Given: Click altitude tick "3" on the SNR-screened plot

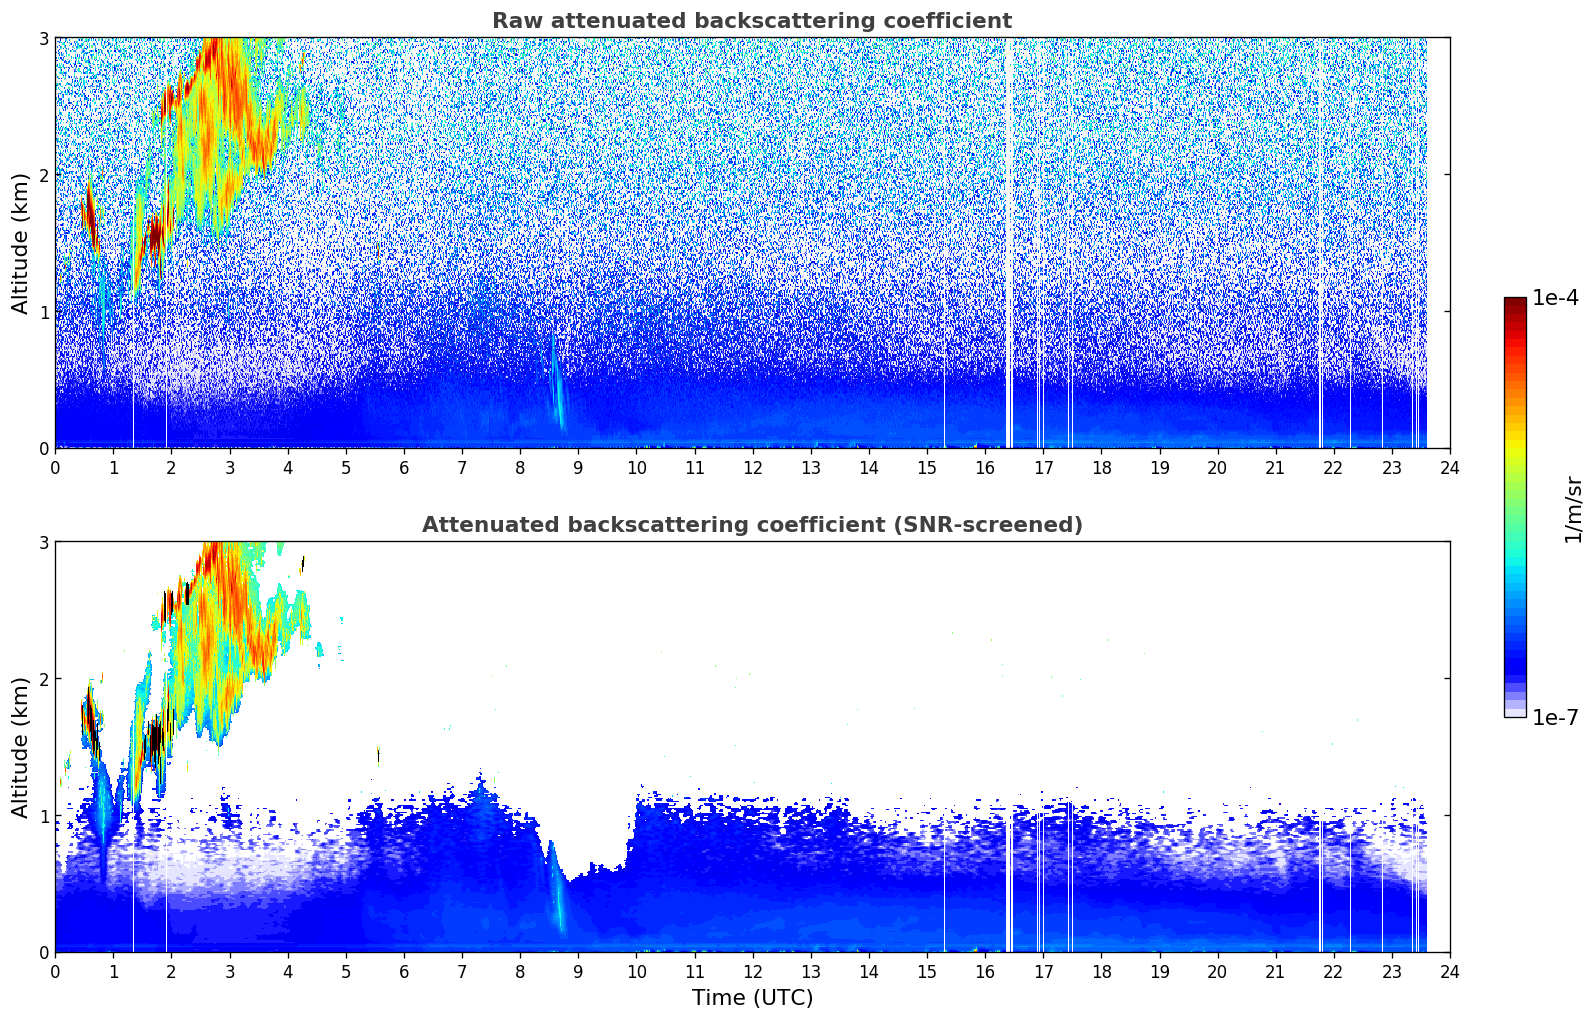Looking at the screenshot, I should pos(44,542).
